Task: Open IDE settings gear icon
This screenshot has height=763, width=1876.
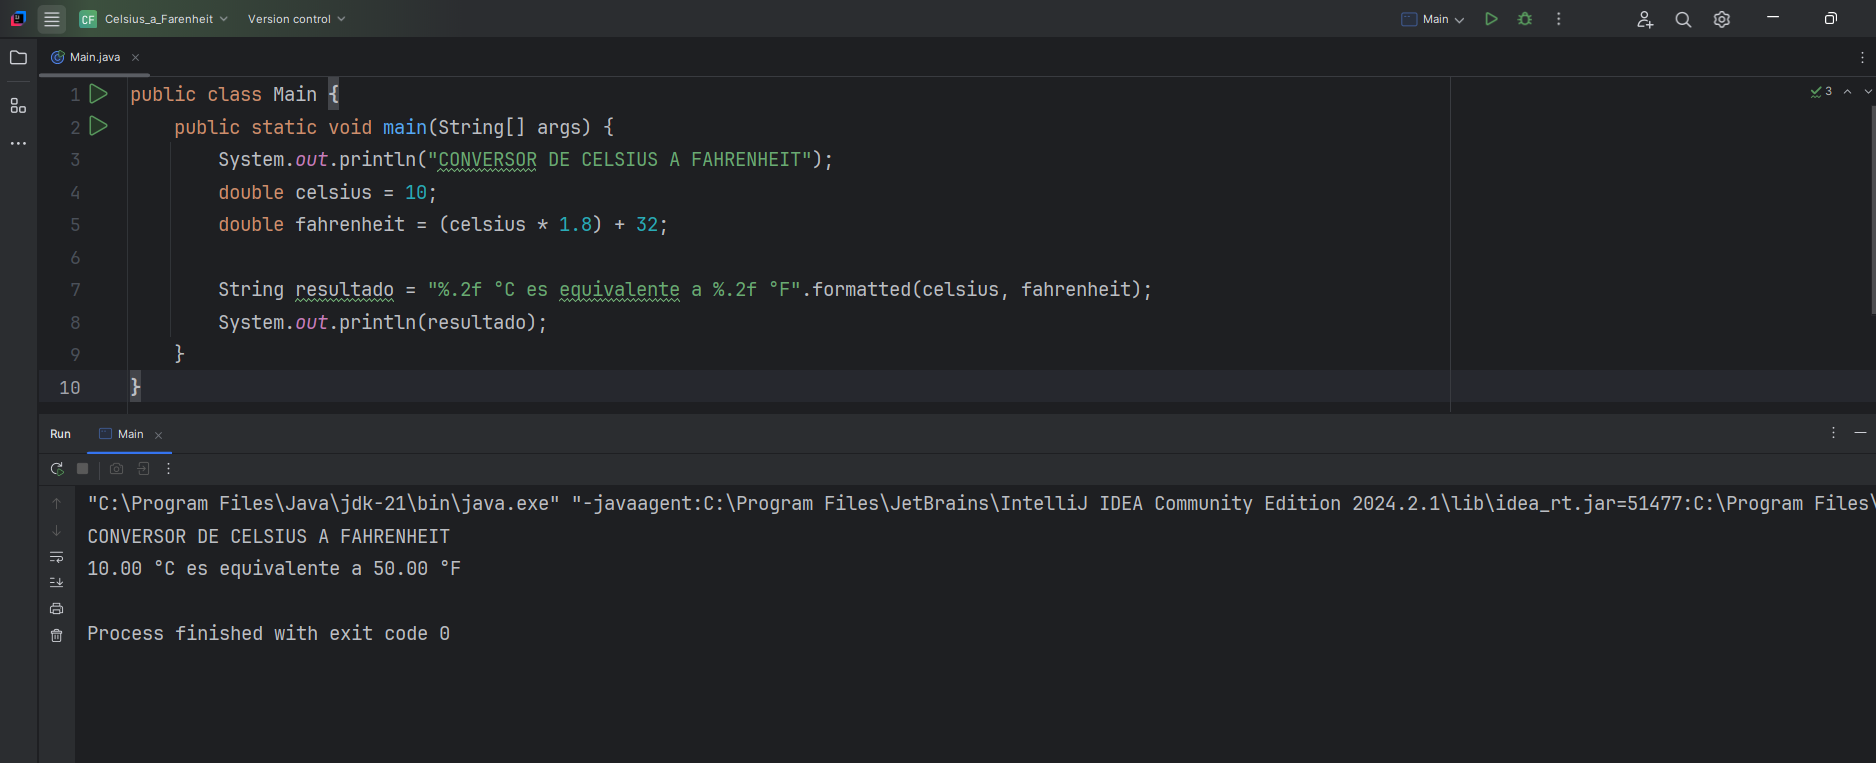Action: [1722, 19]
